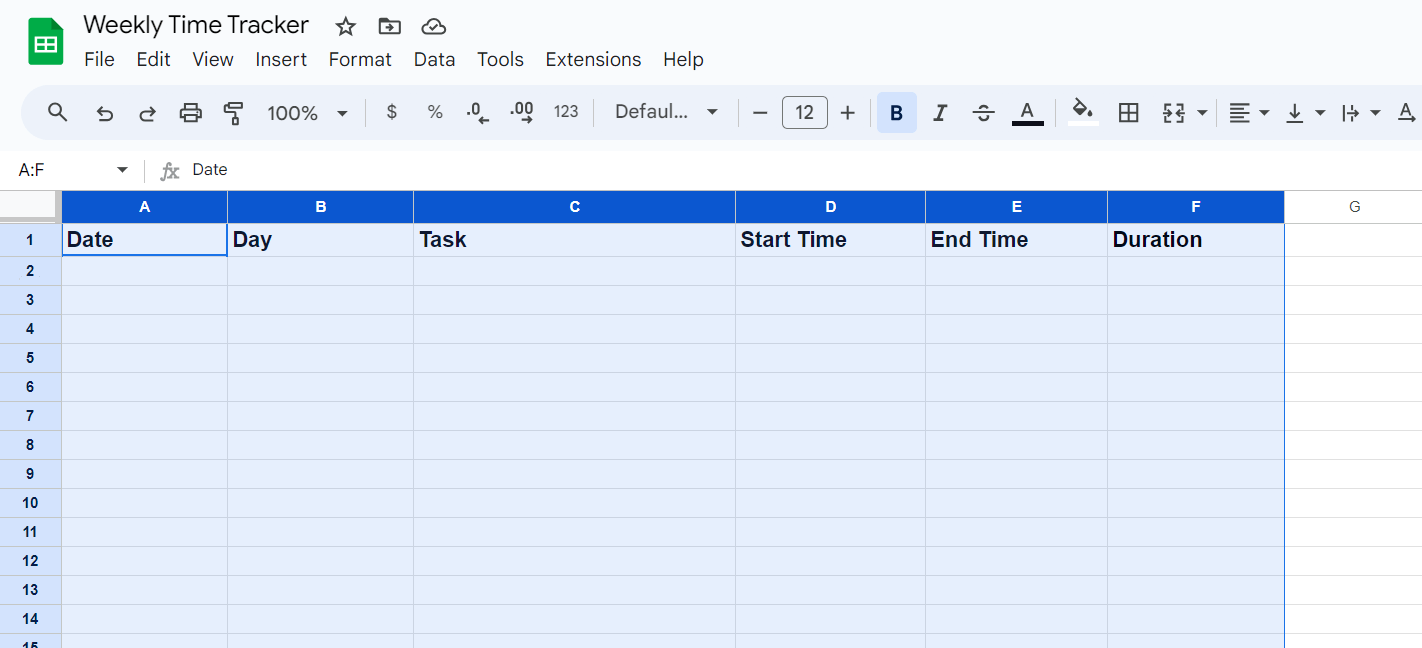Select the paint format roller icon

coord(233,113)
